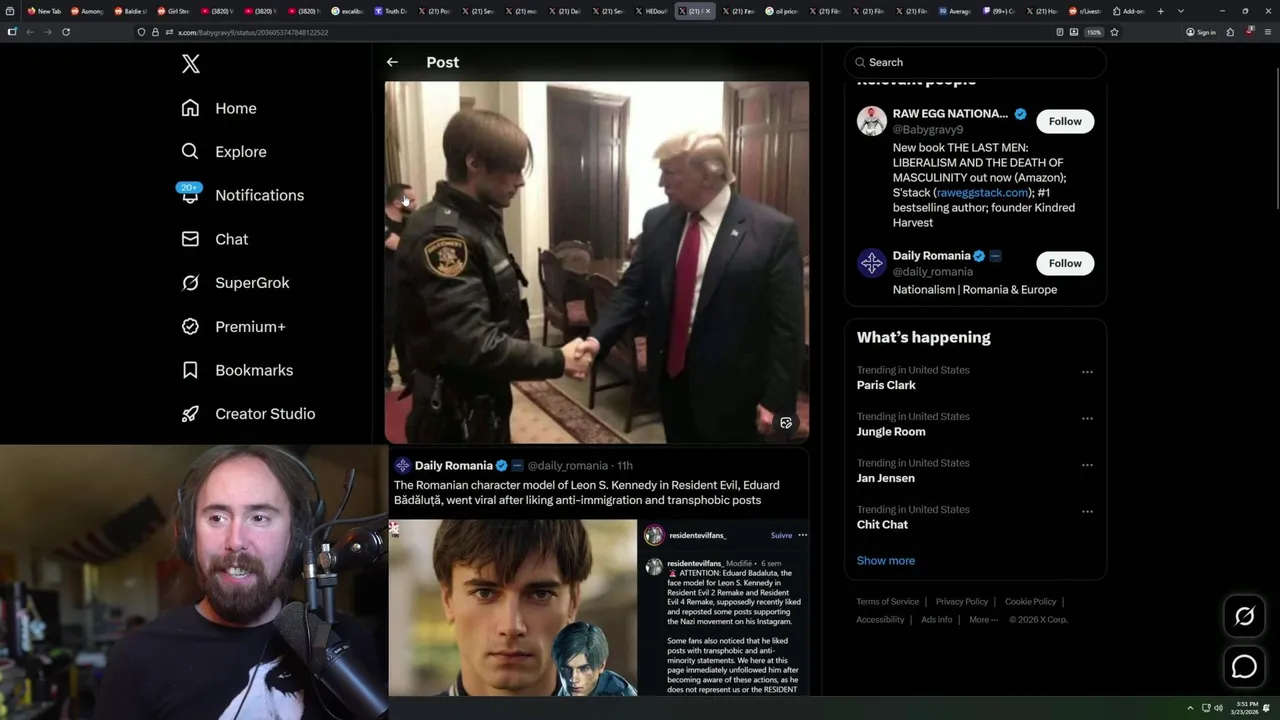This screenshot has width=1280, height=720.
Task: Open raweggstack.com link
Action: coord(981,193)
